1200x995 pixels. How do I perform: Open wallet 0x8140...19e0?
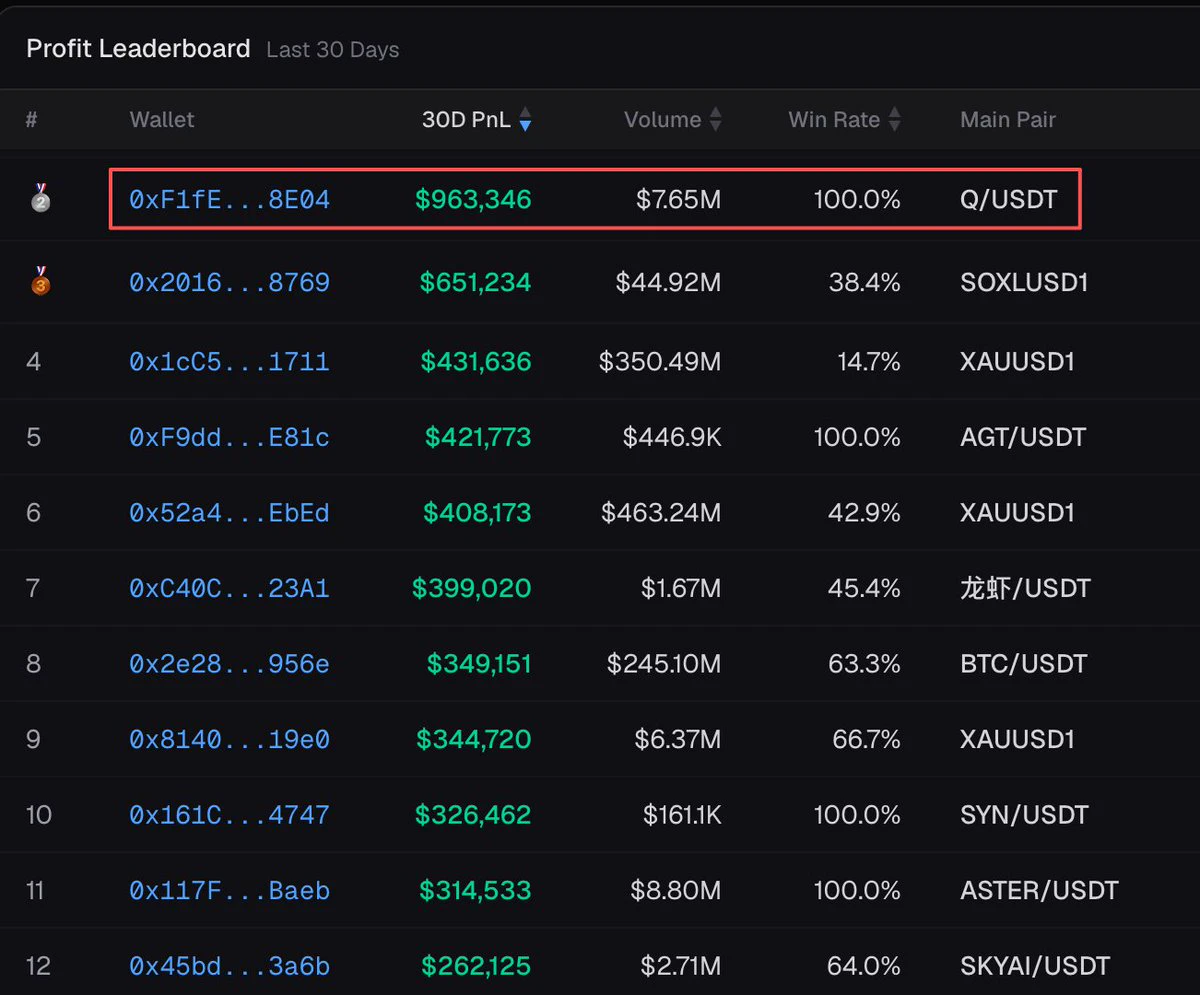[x=229, y=740]
